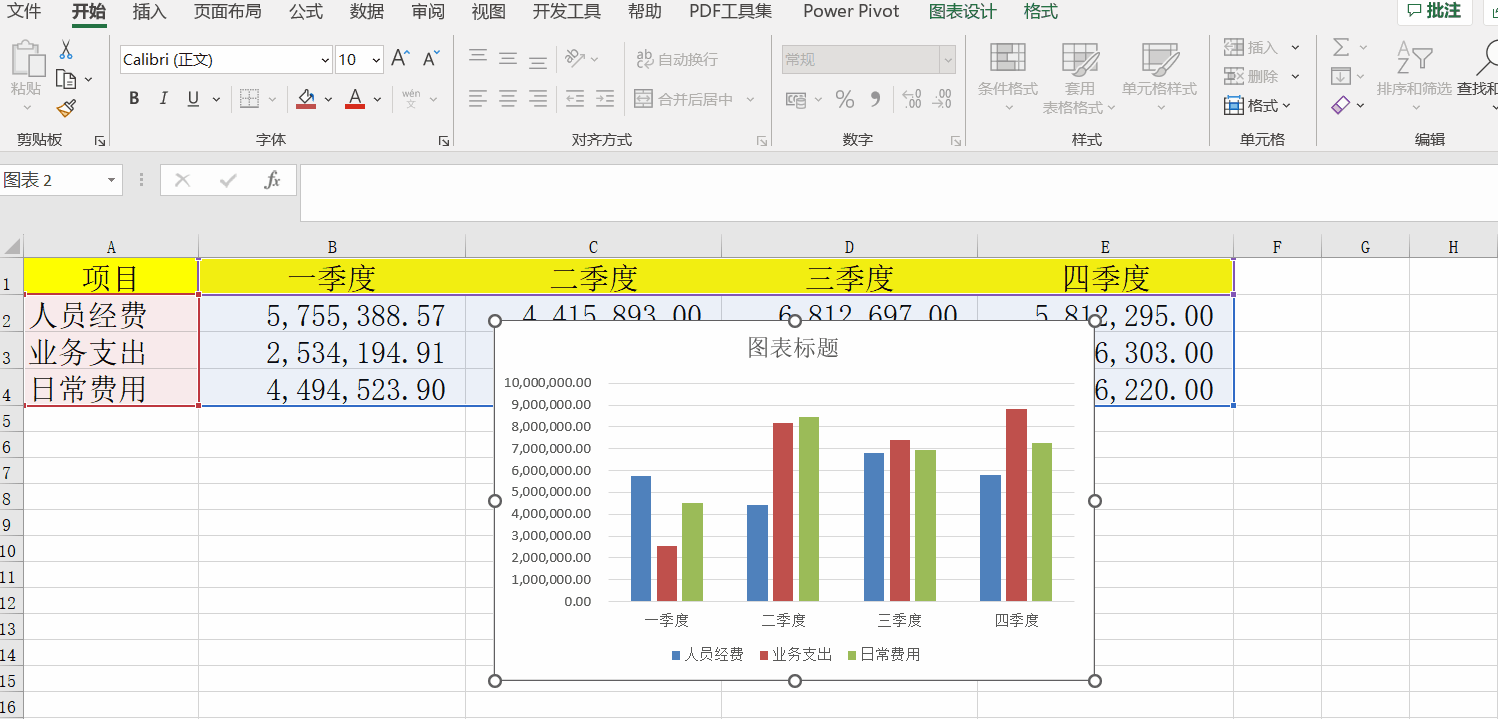Open Format as Table (套用表格格式)
Image resolution: width=1498 pixels, height=719 pixels.
[1080, 77]
